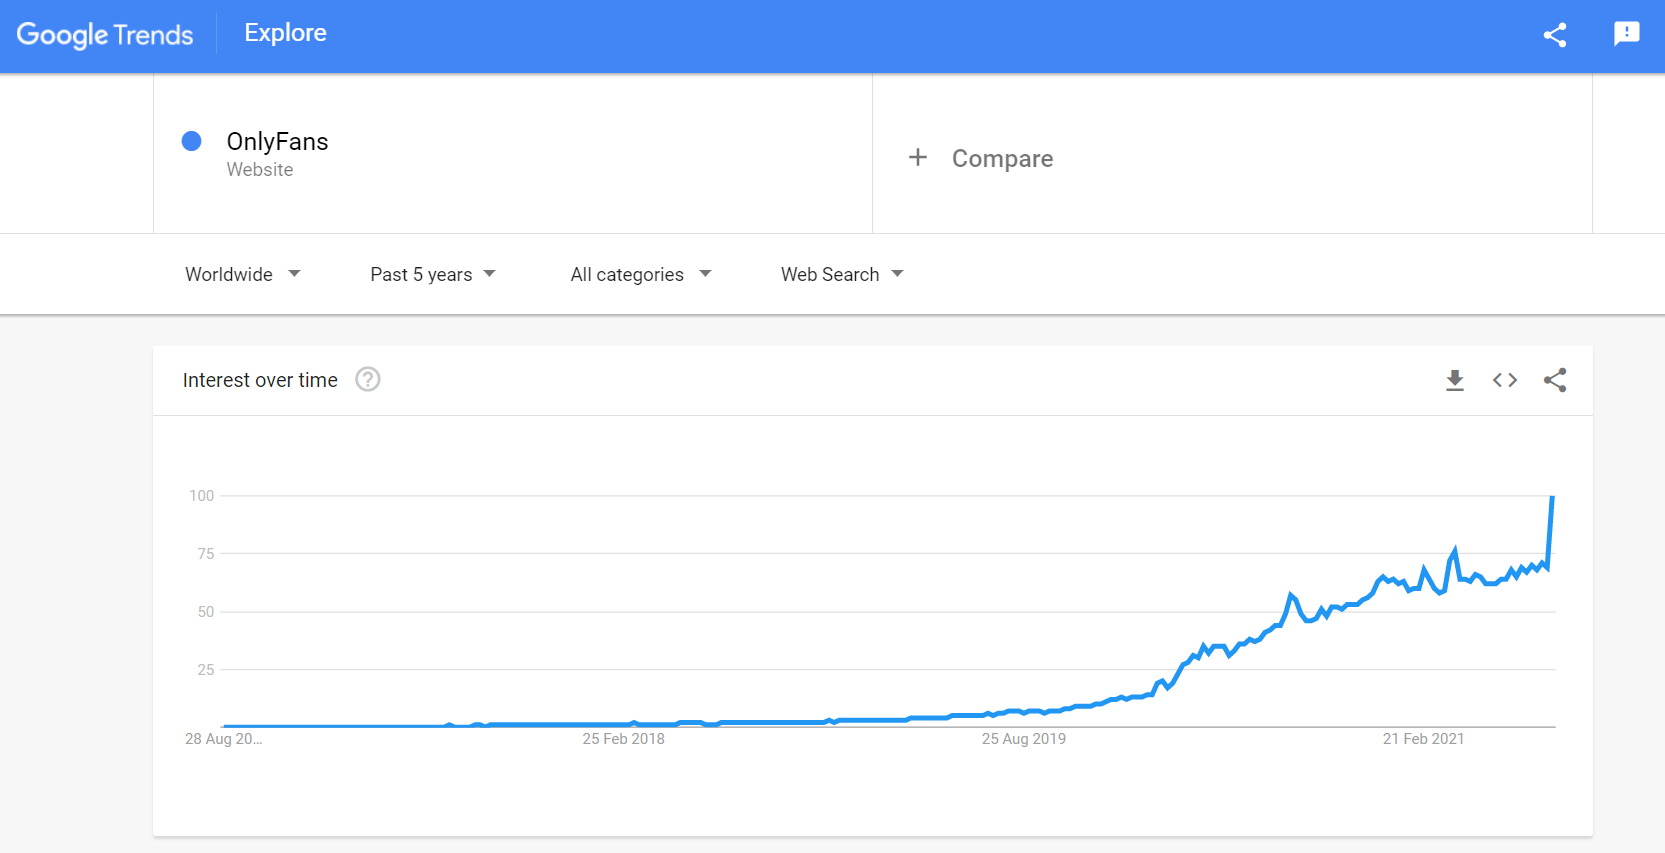Click the Interest over time heading

(x=260, y=380)
